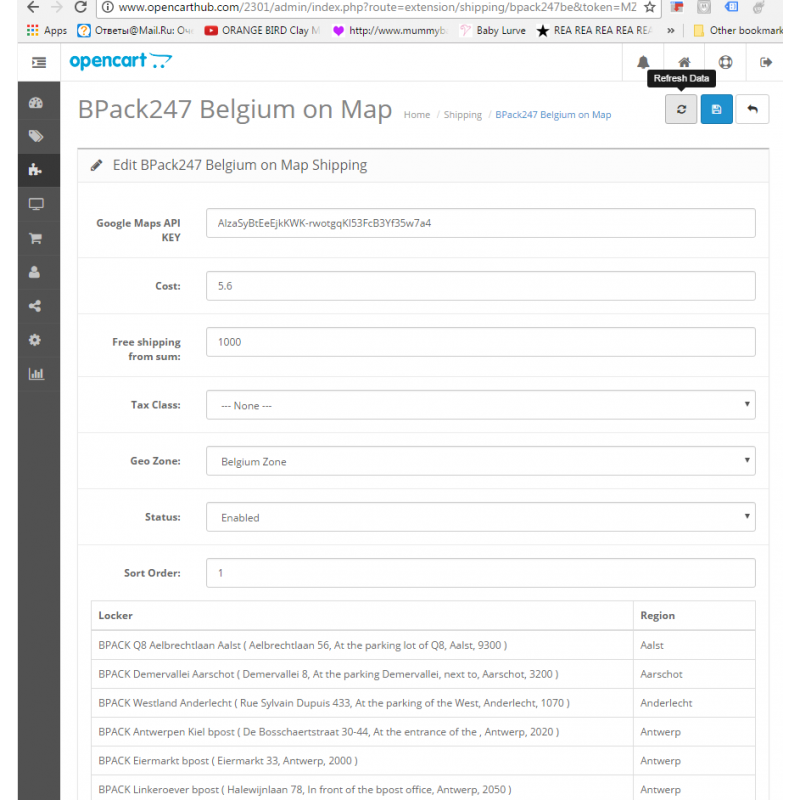Open the REA REA REA bookmark

tap(594, 31)
